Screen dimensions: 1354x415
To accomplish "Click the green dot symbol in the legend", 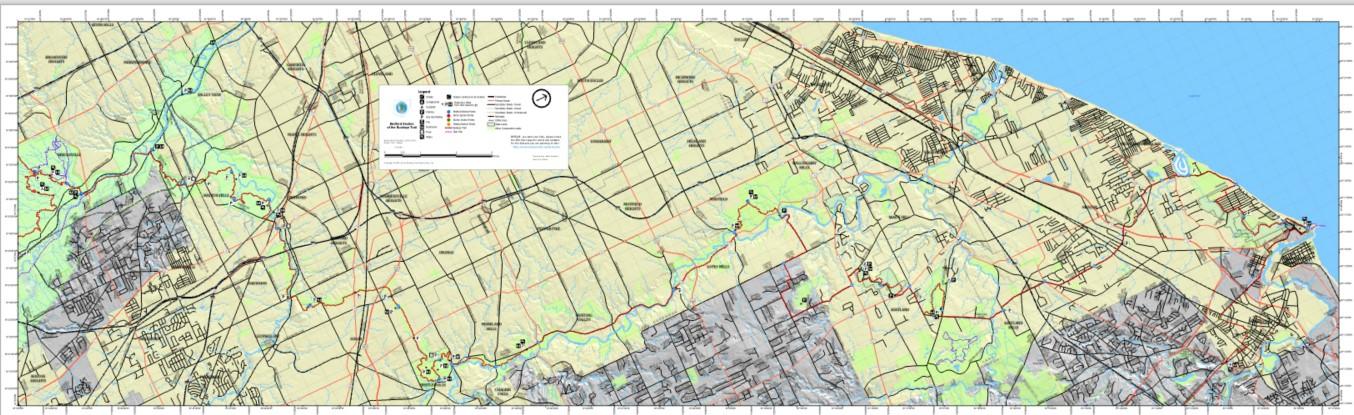I will tap(448, 120).
